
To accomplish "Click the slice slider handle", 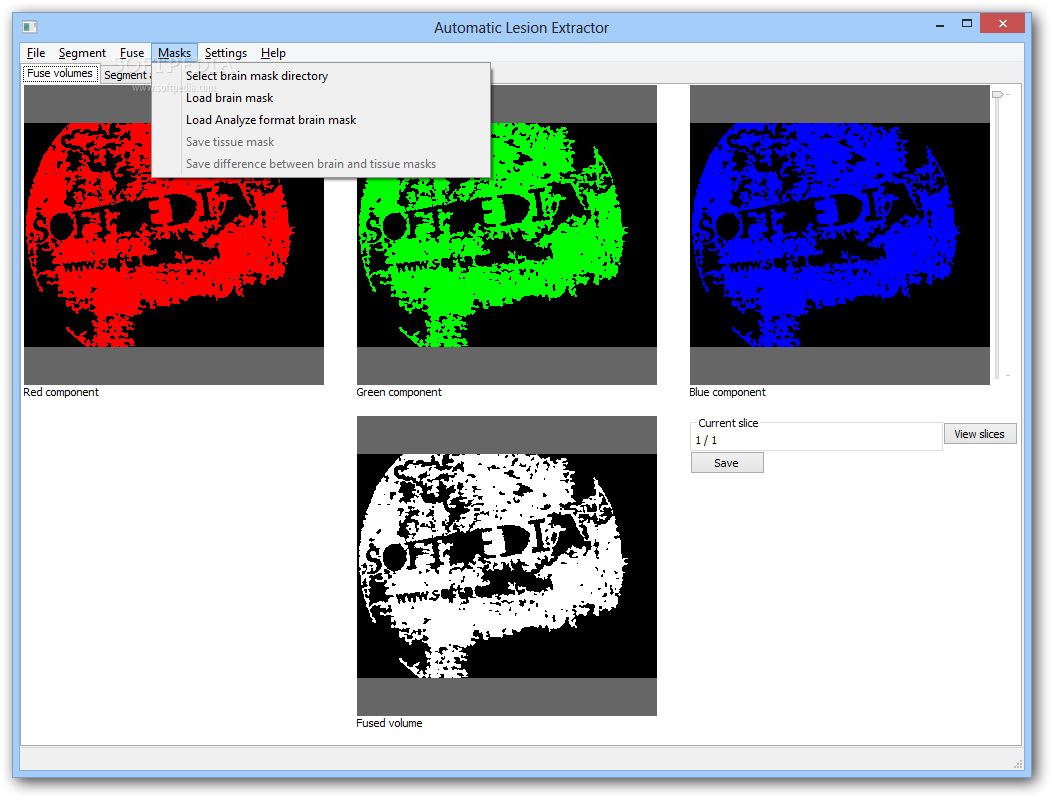I will (998, 95).
